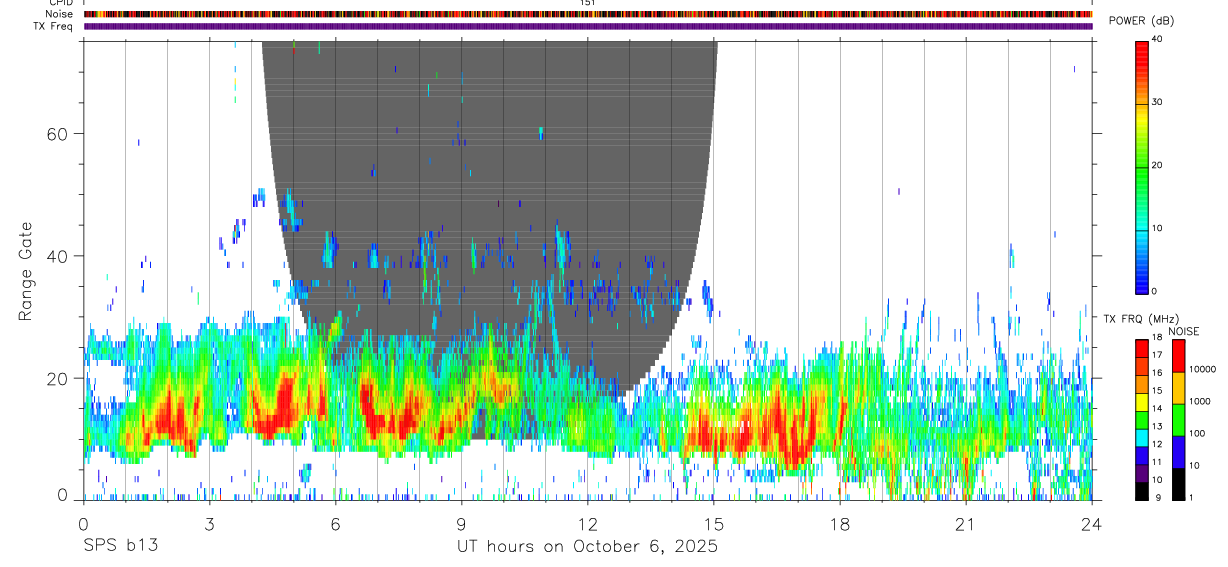The height and width of the screenshot is (567, 1228).
Task: Click the 'Noise' row label at top left
Action: pyautogui.click(x=60, y=14)
